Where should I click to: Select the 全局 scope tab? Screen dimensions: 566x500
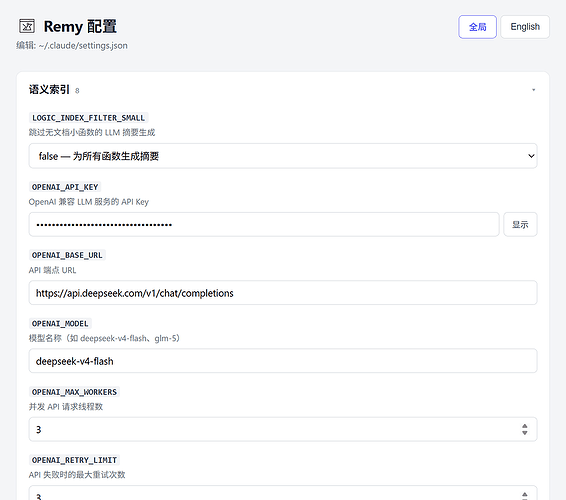tap(477, 27)
